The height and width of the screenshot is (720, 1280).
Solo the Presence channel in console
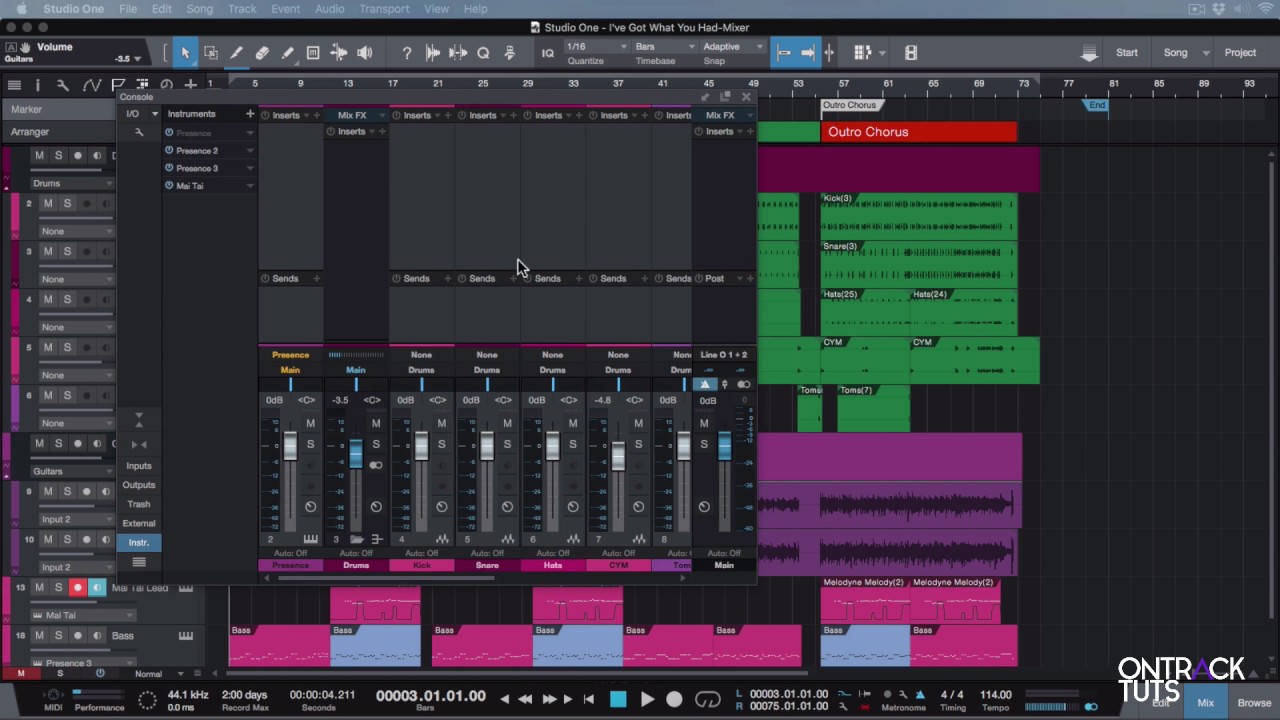point(310,445)
